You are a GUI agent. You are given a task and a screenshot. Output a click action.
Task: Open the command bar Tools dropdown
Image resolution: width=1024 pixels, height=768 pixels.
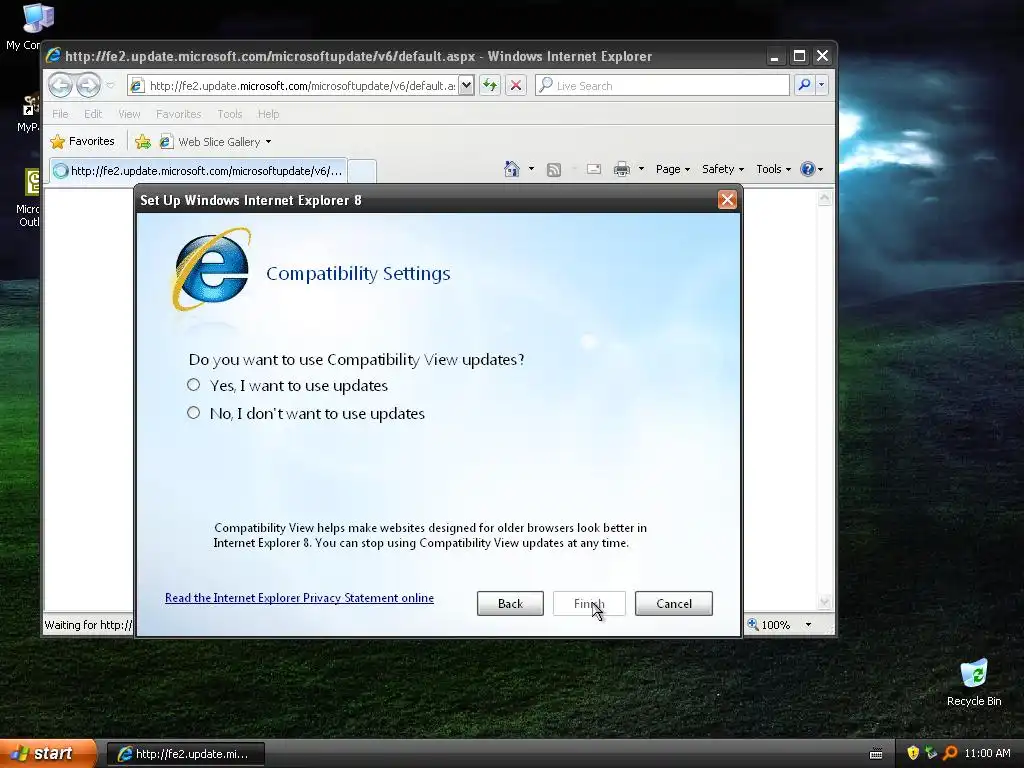coord(773,169)
